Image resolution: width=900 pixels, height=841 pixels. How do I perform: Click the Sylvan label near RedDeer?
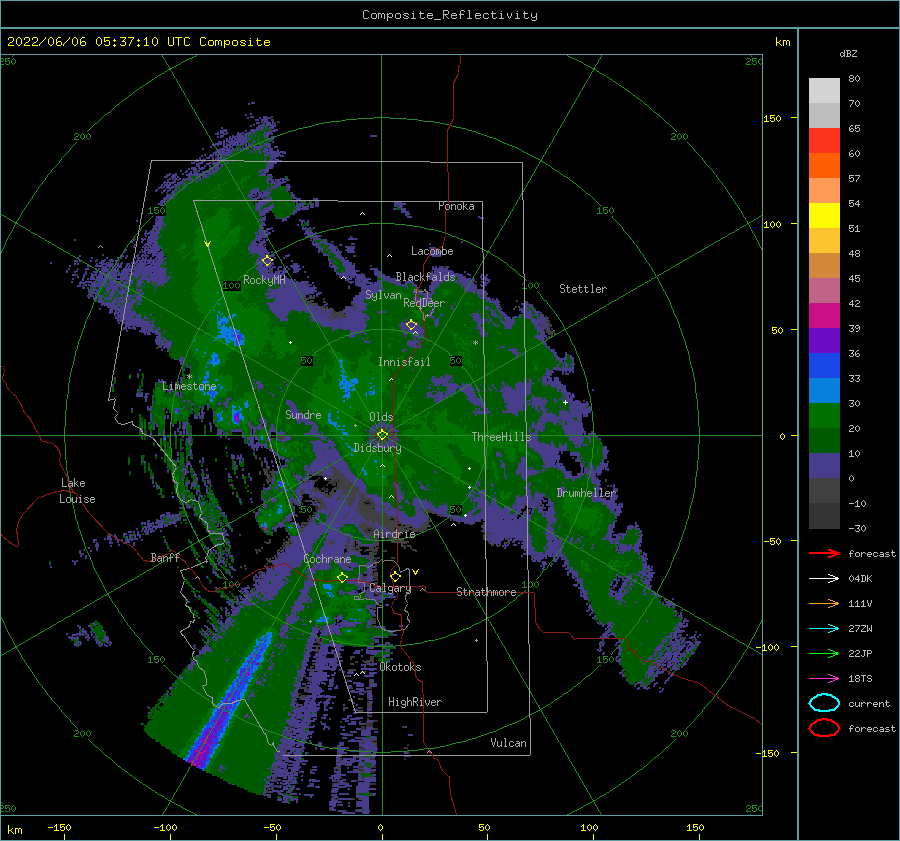point(383,295)
